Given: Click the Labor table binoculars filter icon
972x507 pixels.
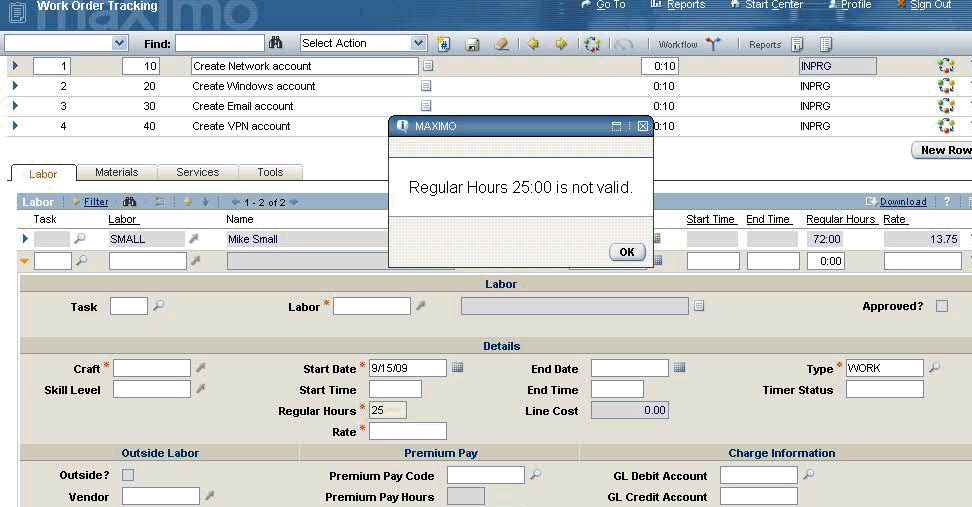Looking at the screenshot, I should click(x=130, y=201).
